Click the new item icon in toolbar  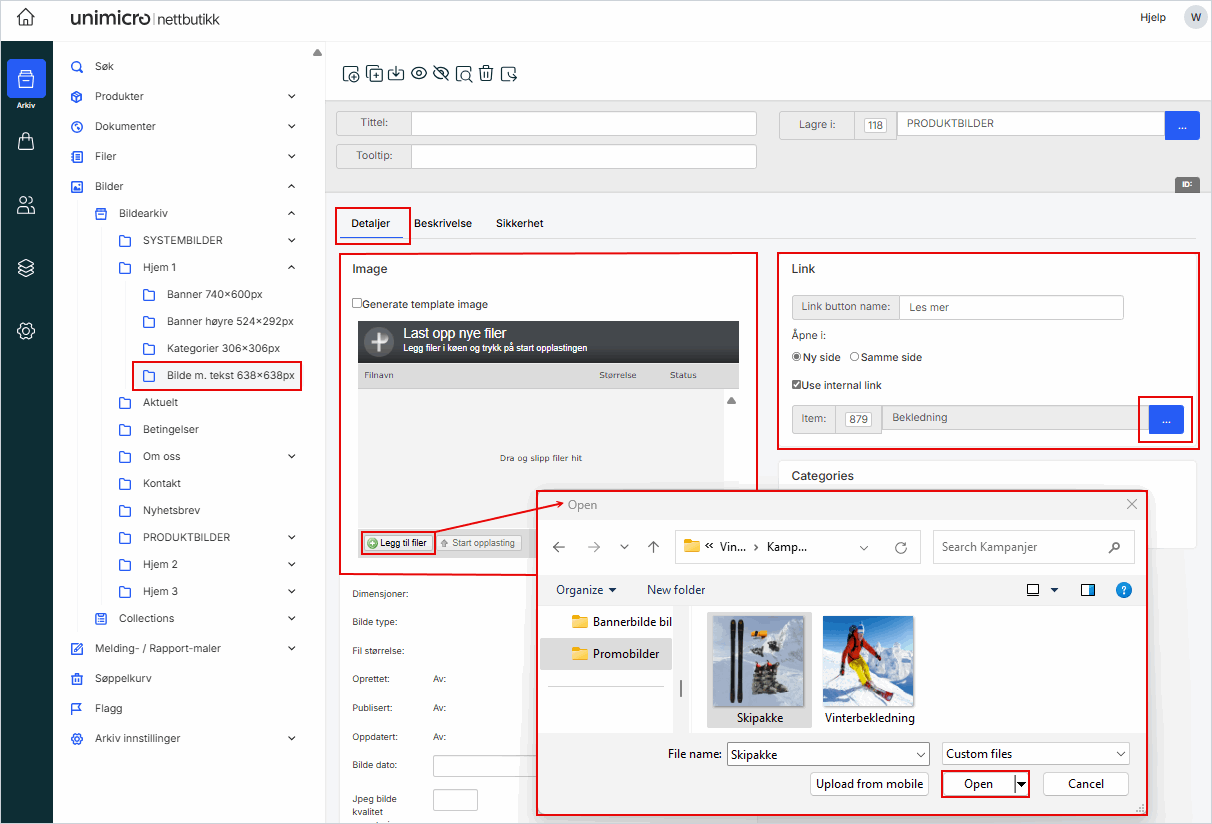351,74
